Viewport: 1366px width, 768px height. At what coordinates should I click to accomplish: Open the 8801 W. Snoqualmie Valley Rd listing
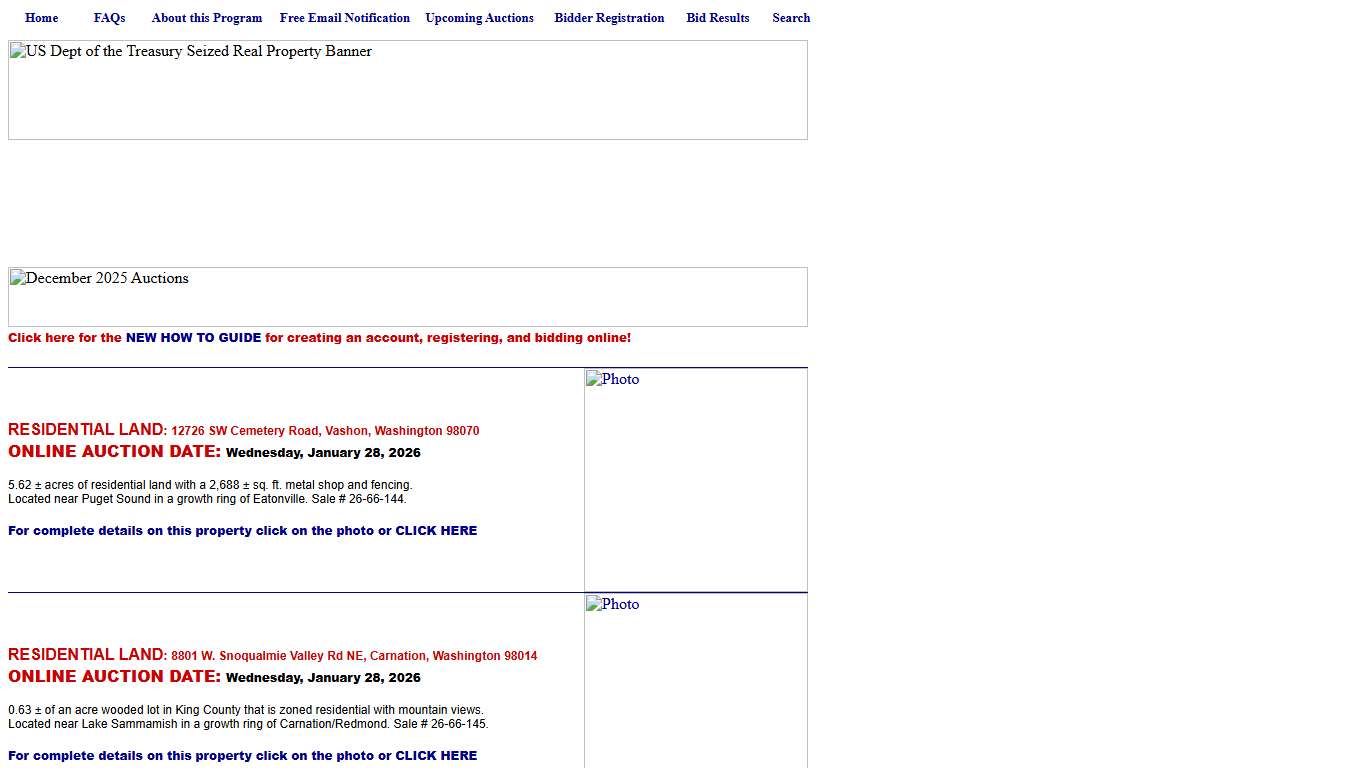(x=355, y=655)
